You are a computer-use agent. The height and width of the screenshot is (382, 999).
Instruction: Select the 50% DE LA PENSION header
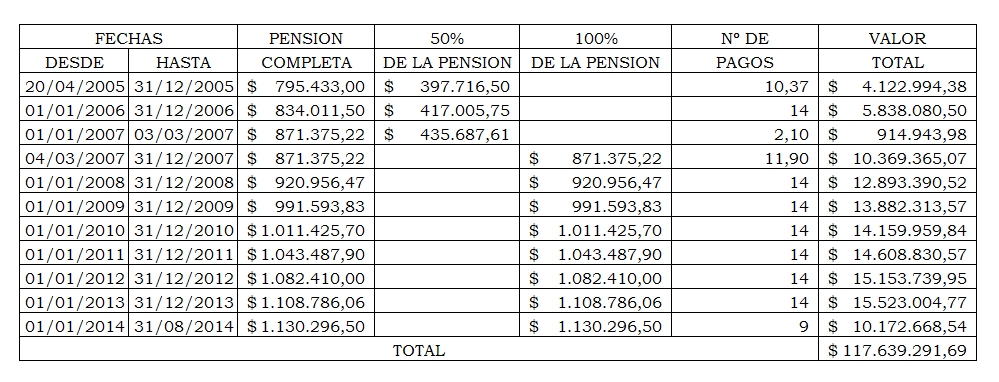(x=447, y=50)
